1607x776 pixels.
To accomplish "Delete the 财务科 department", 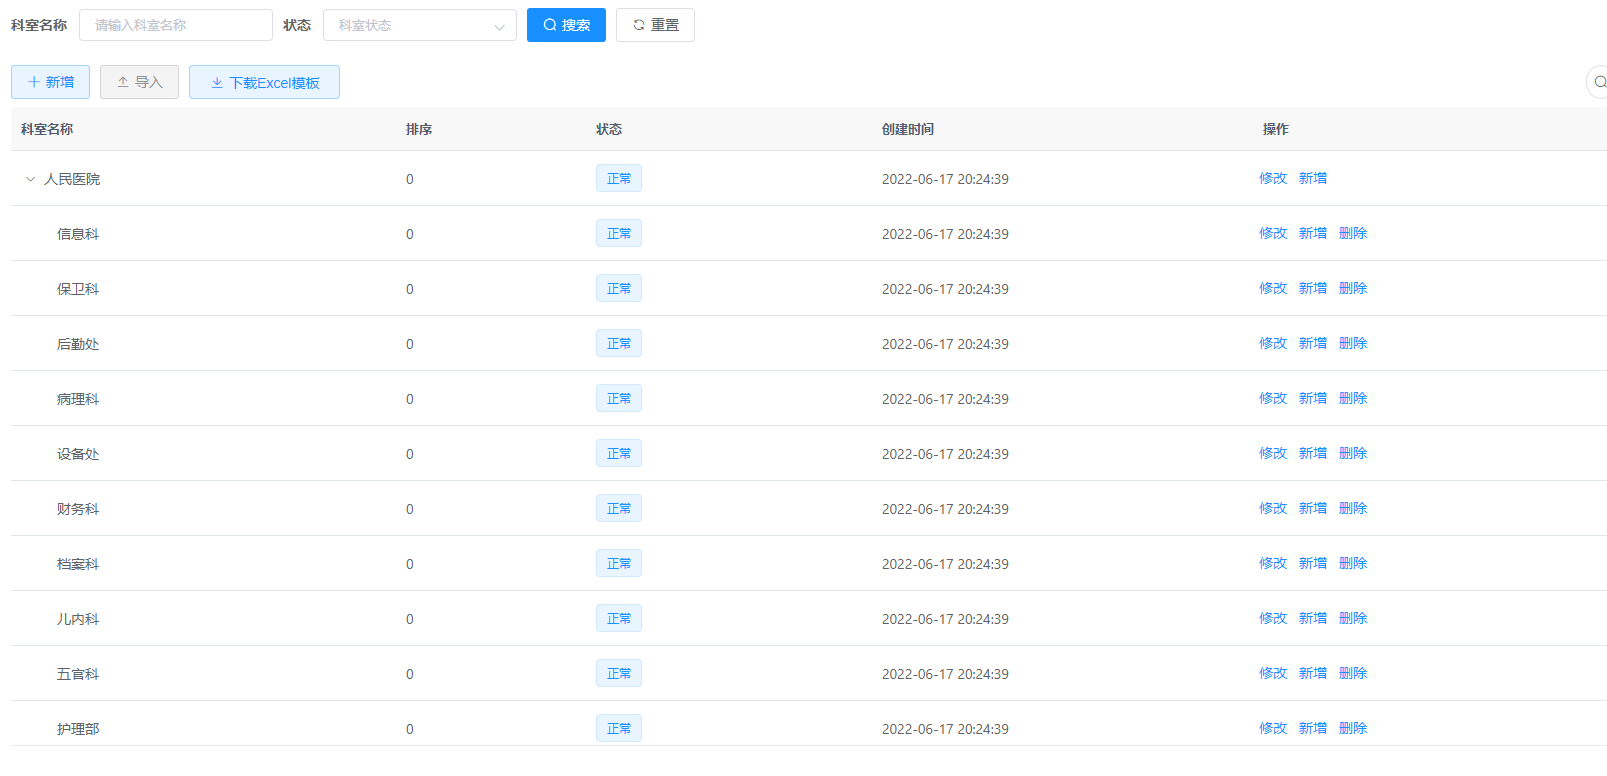I will point(1353,508).
